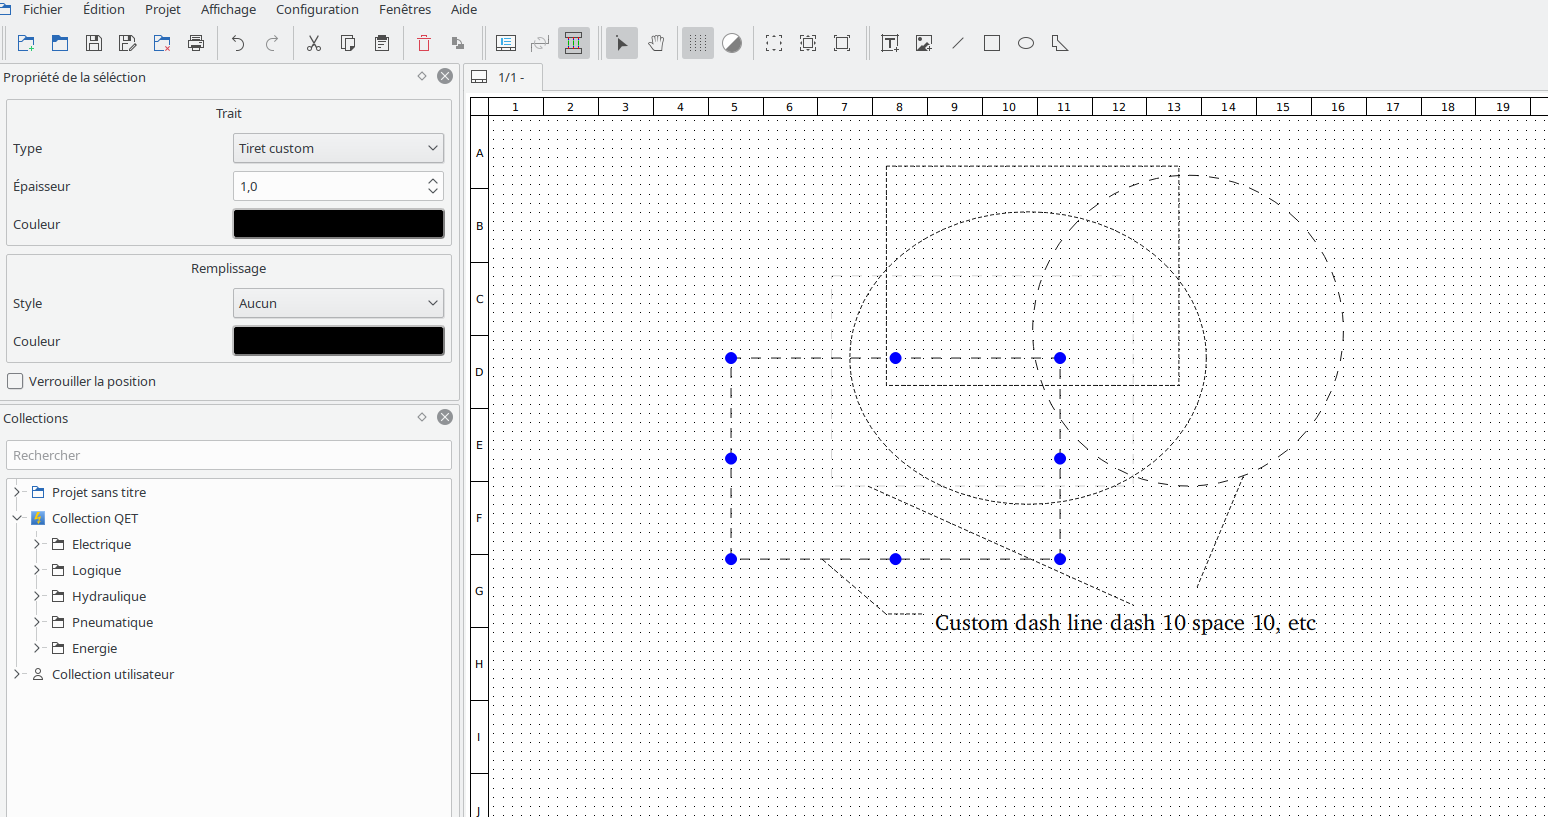Create a new project with the toolbar icon
Screen dimensions: 1548x817
coord(26,43)
